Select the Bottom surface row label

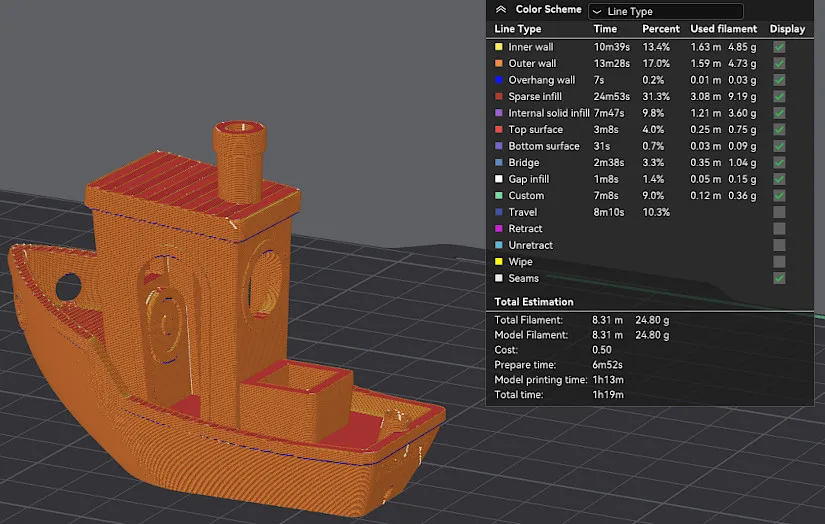pos(544,146)
